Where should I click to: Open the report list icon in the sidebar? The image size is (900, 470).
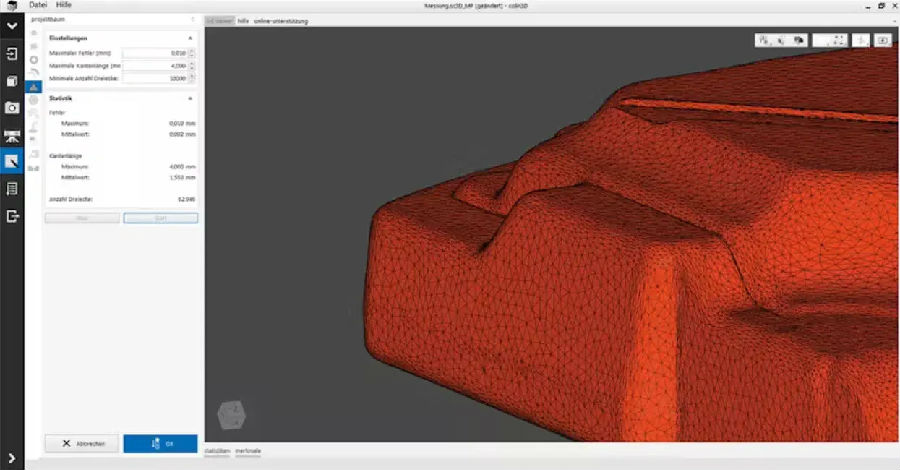coord(12,189)
